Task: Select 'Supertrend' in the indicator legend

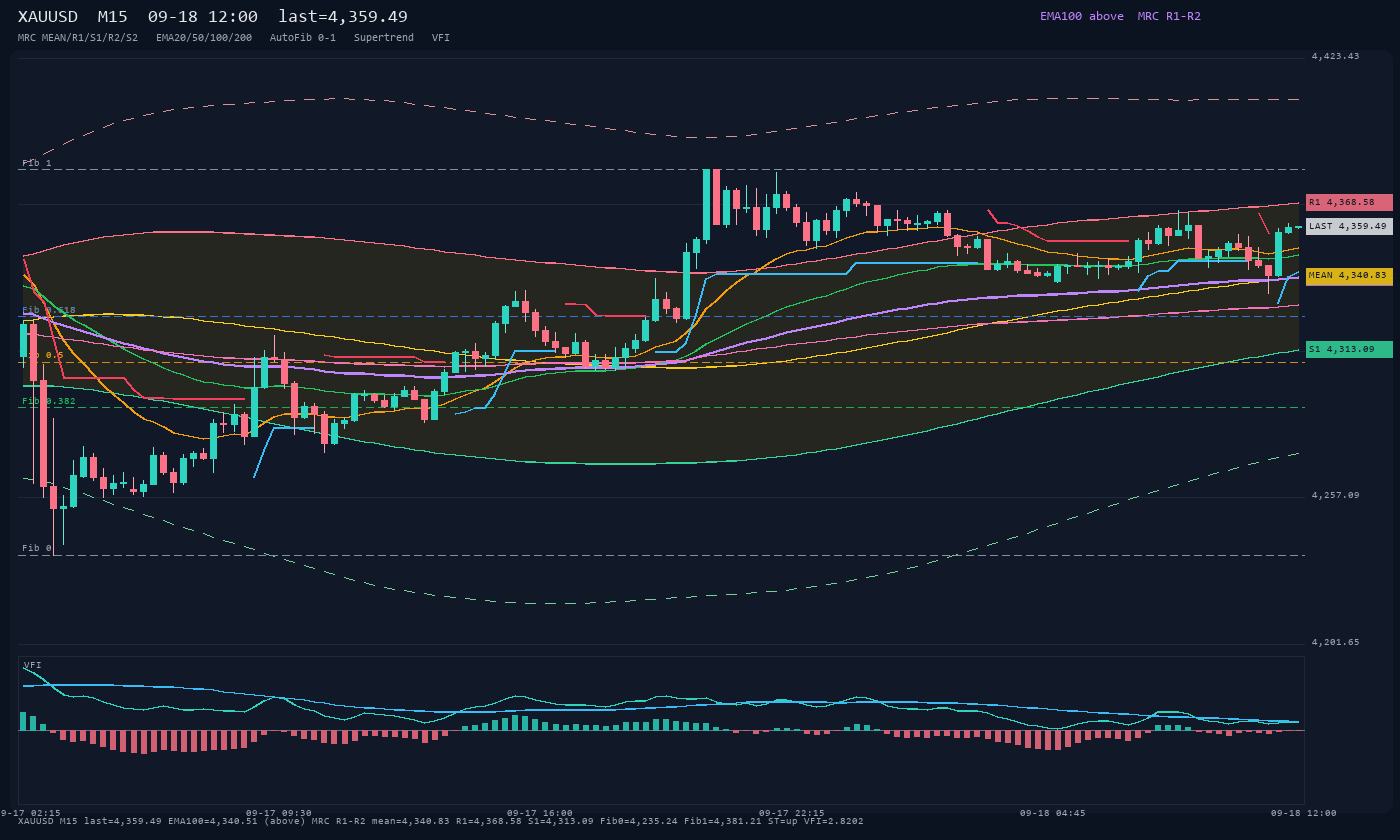Action: click(383, 37)
